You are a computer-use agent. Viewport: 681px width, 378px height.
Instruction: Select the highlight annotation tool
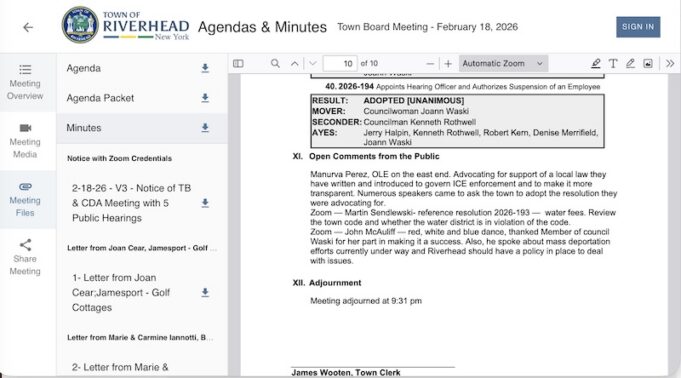pos(596,63)
